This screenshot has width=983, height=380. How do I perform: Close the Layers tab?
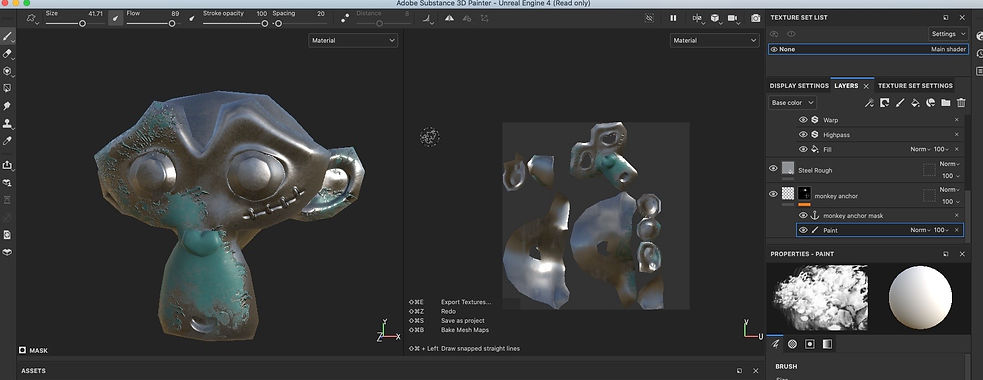coord(866,86)
